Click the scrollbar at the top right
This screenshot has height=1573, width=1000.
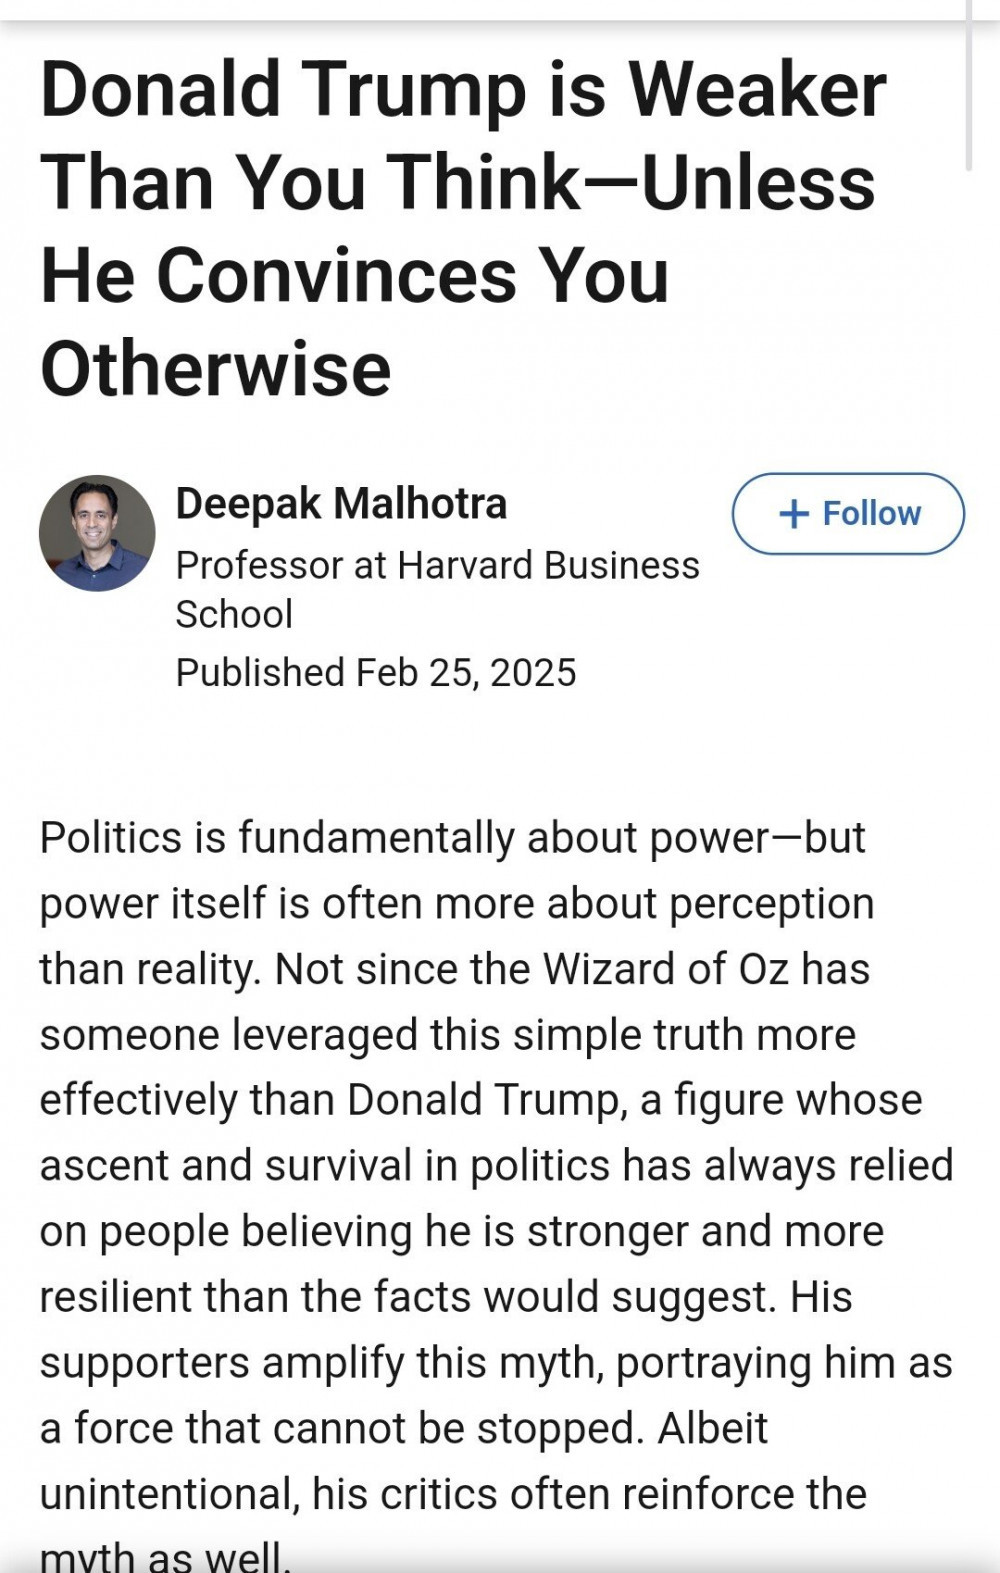968,85
